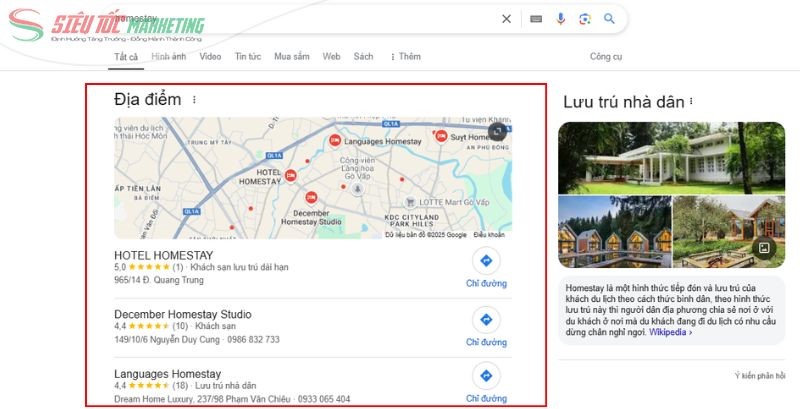This screenshot has width=800, height=409.
Task: Click the phone number 0986 832 733
Action: click(254, 340)
